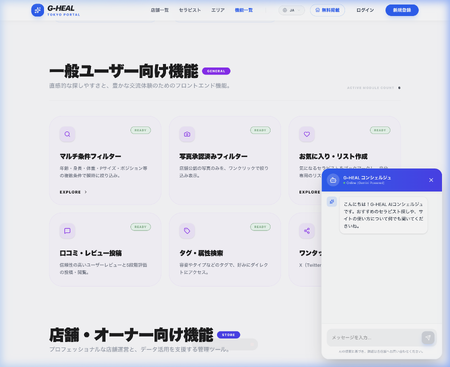Open the エリア nav item
Screen dimensions: 450x367
click(218, 10)
